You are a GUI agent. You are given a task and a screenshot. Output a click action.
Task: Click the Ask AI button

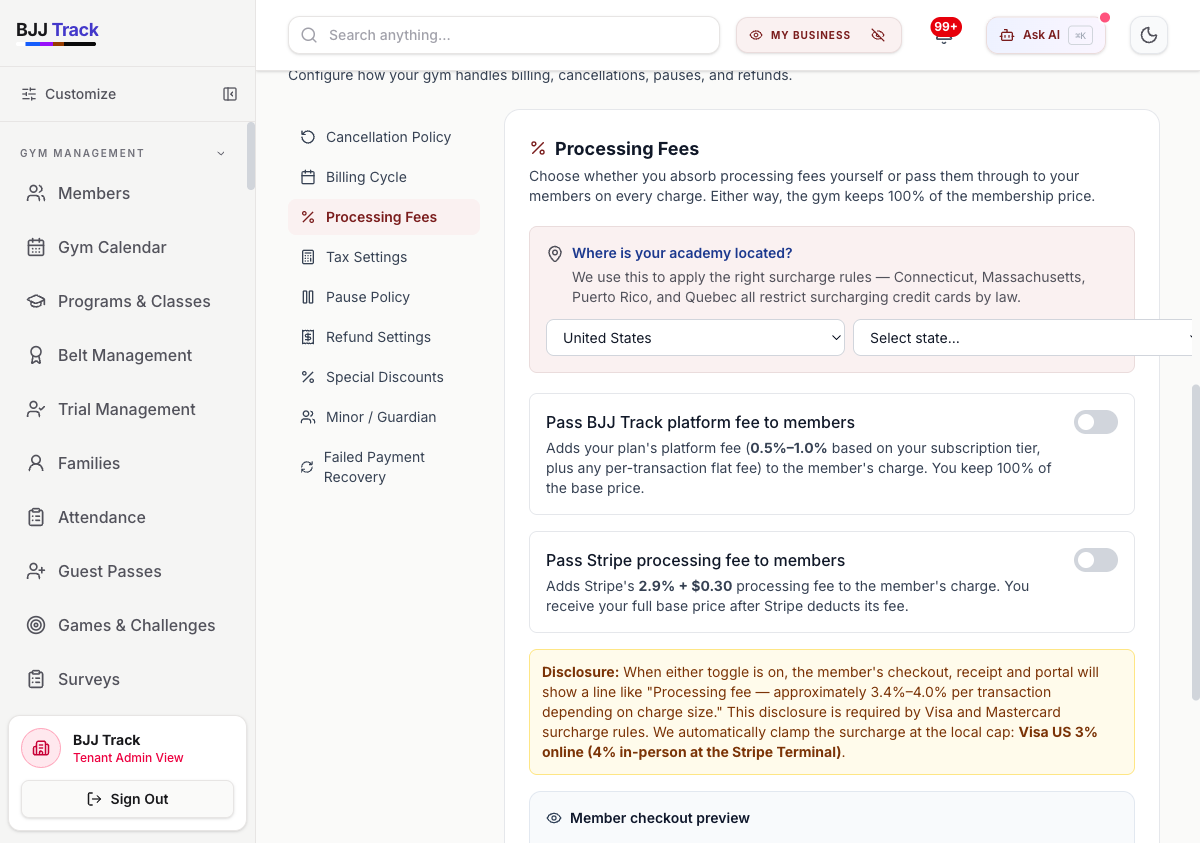click(x=1046, y=35)
